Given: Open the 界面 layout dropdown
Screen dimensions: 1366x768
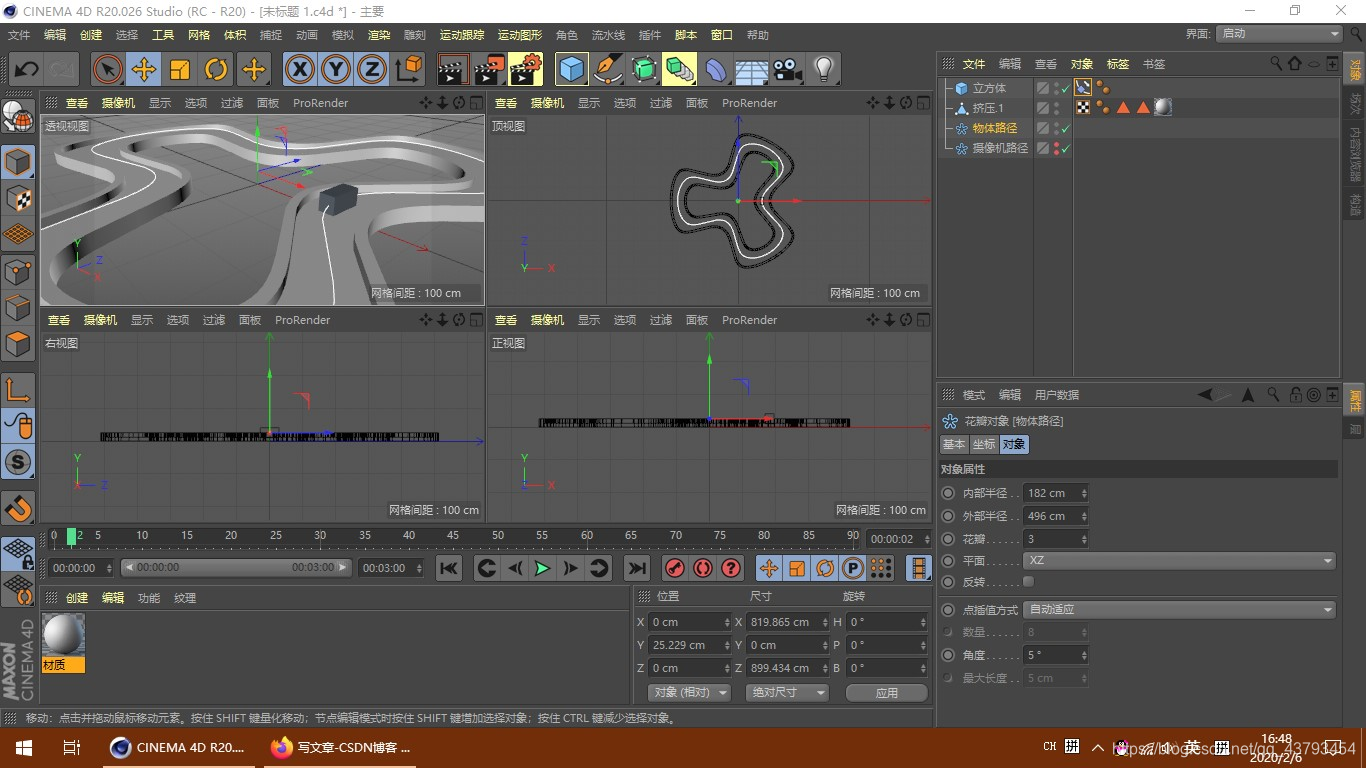Looking at the screenshot, I should [x=1279, y=34].
